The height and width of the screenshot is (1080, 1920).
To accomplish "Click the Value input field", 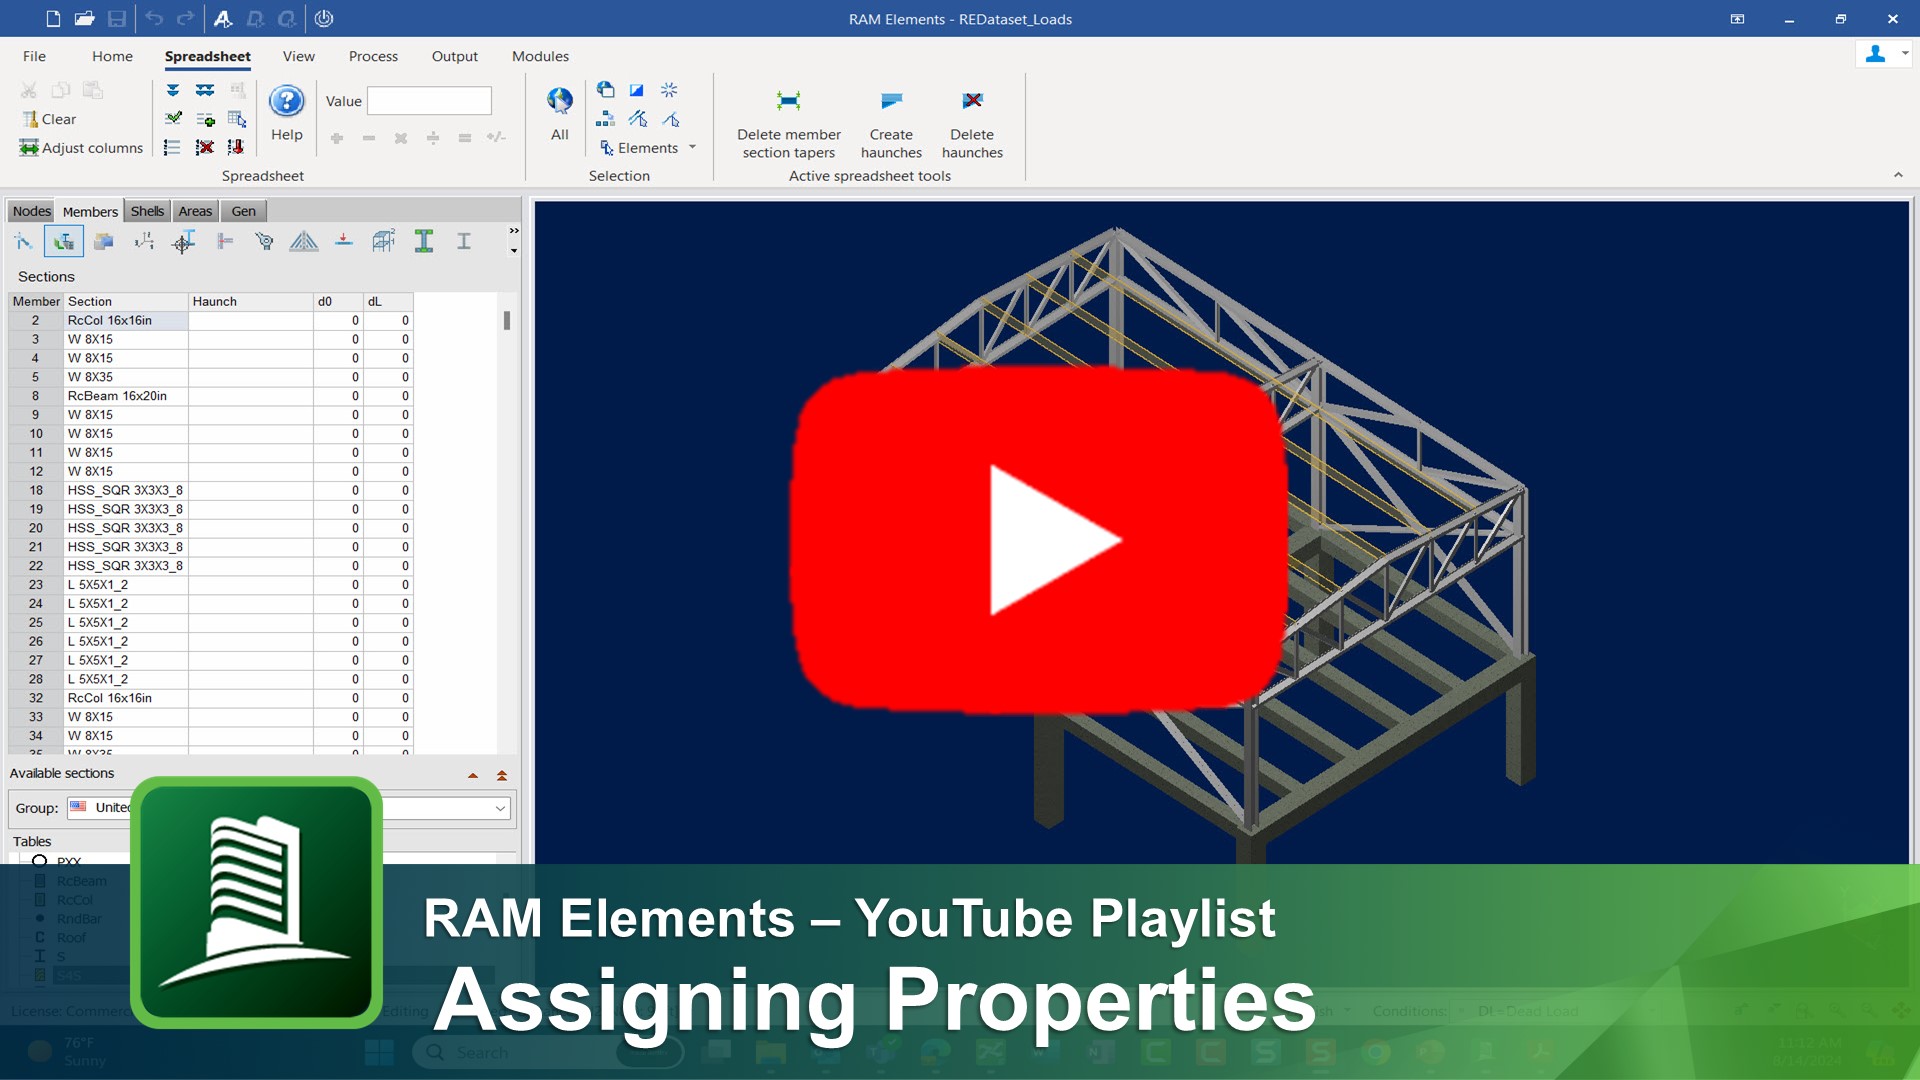I will pos(429,101).
